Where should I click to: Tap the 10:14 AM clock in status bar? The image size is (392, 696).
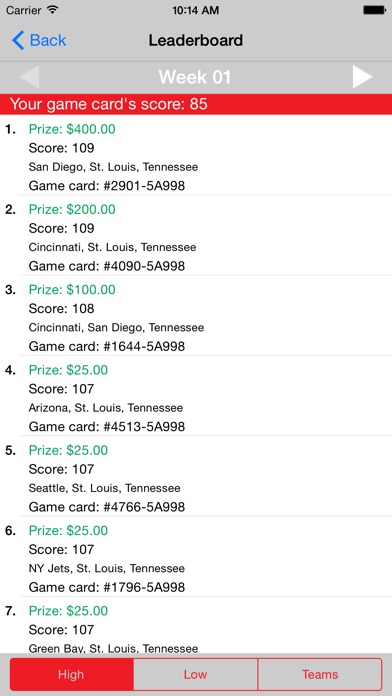tap(196, 10)
